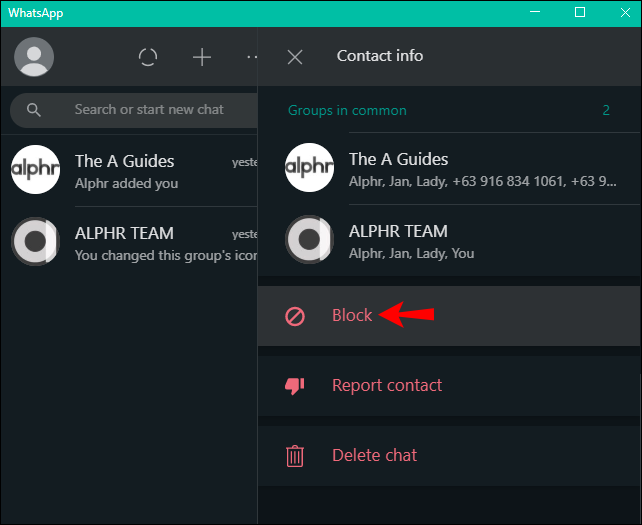Image resolution: width=642 pixels, height=525 pixels.
Task: Select ALPHR TEAM under Groups in common
Action: (450, 240)
